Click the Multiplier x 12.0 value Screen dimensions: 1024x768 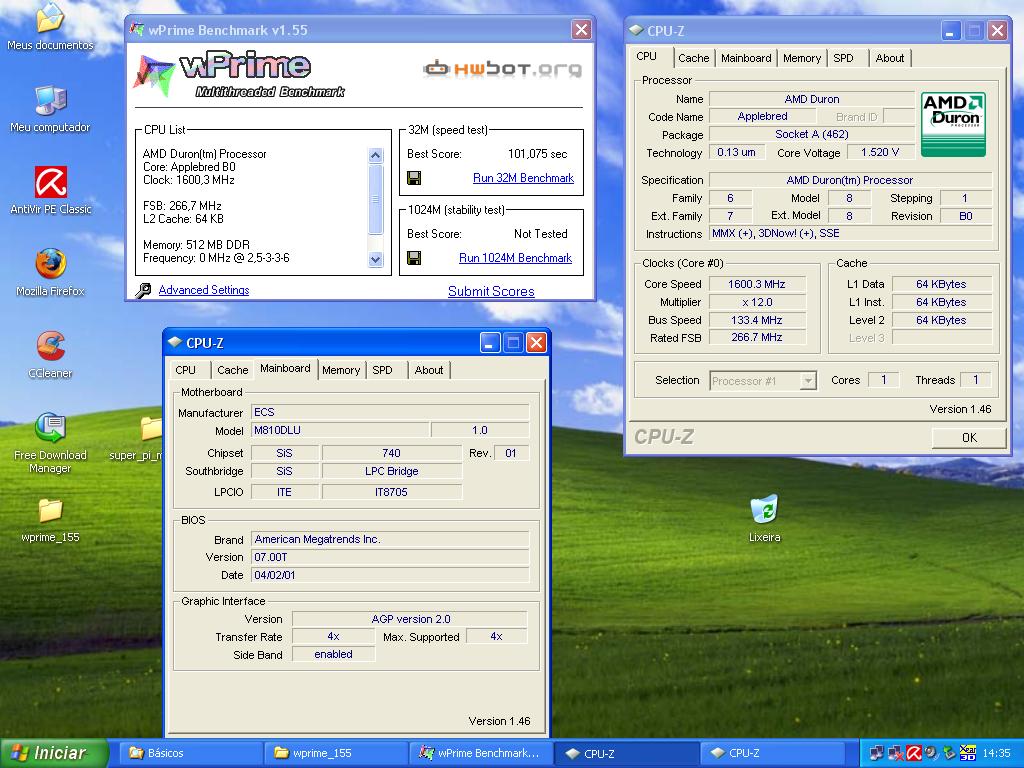click(757, 302)
